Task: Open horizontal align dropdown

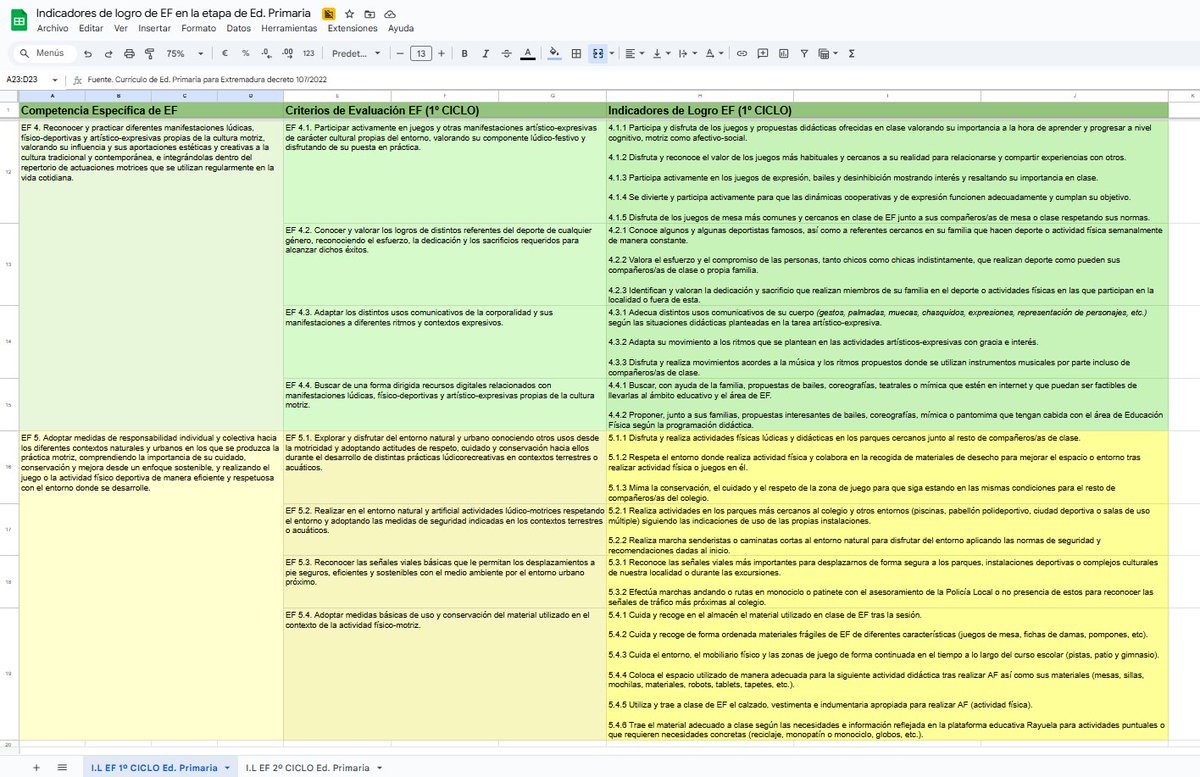Action: point(635,53)
